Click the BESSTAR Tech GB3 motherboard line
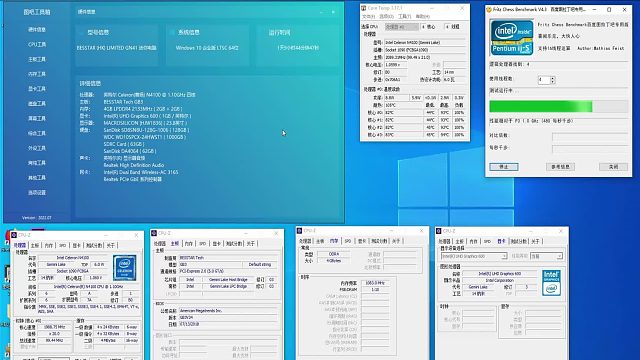Screen dimensions: 640x360 (123, 102)
